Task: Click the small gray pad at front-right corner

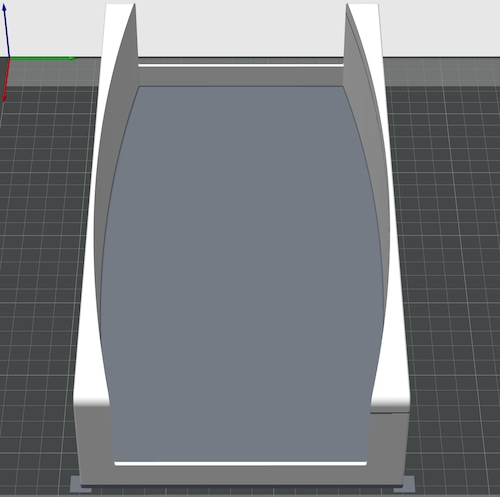Action: point(406,484)
